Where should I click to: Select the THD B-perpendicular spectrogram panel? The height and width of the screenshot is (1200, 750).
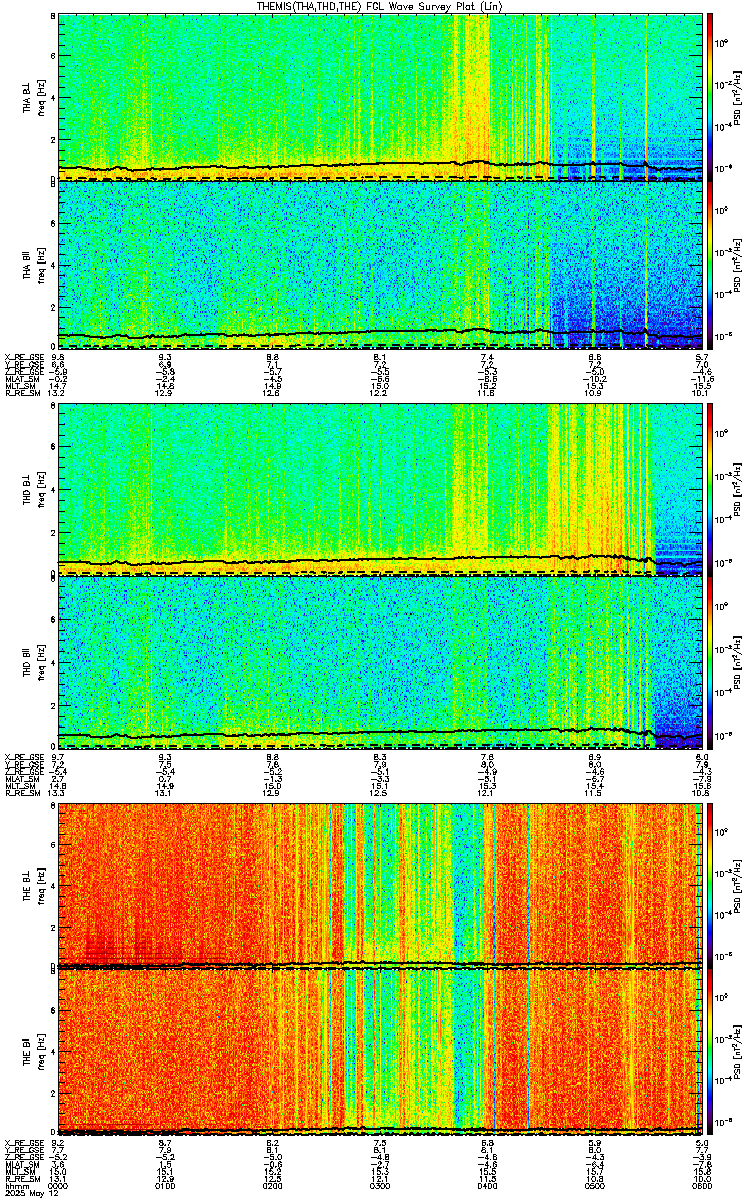pyautogui.click(x=380, y=489)
